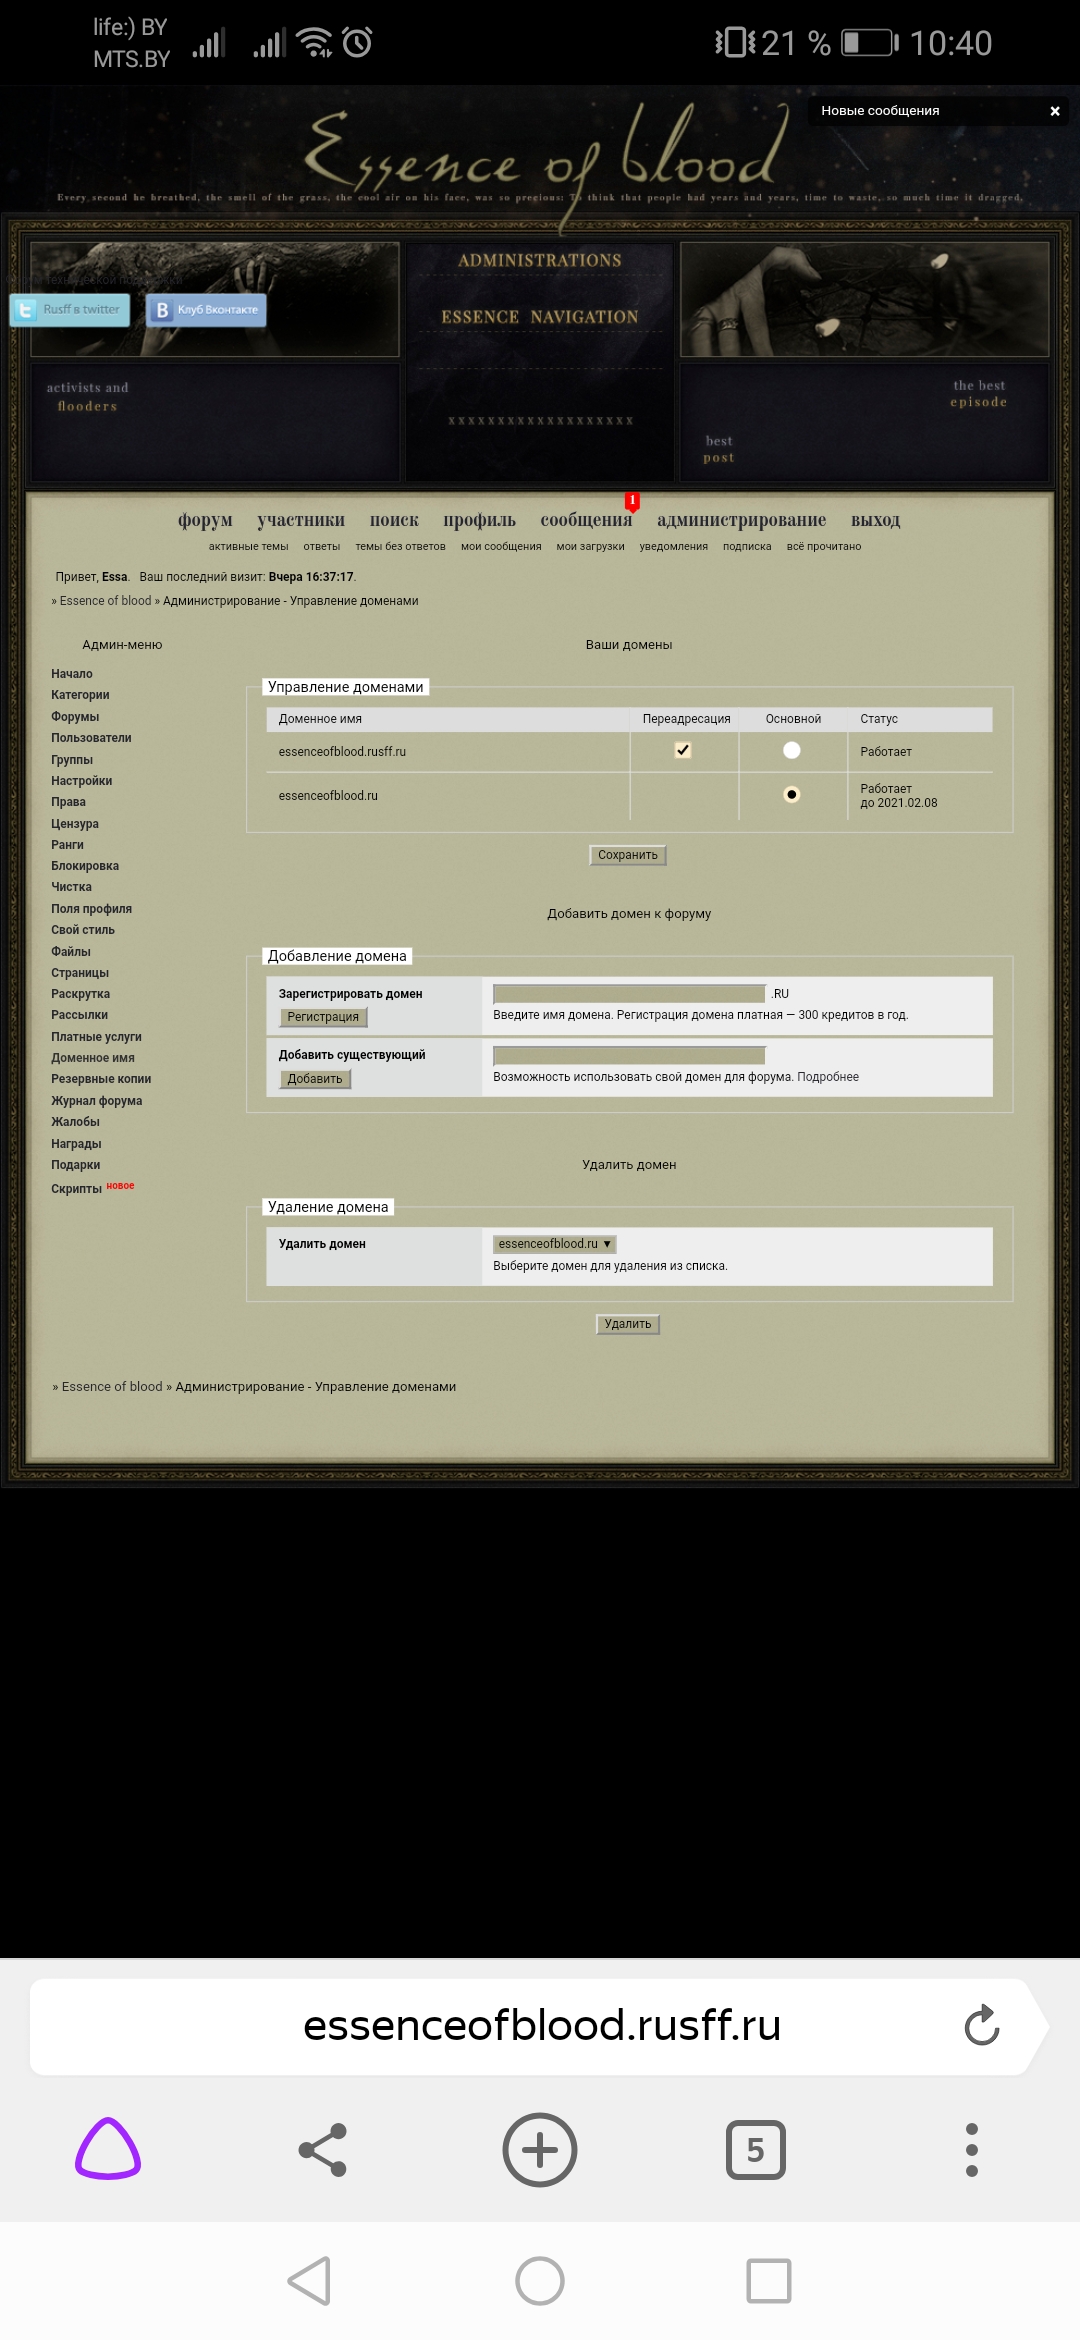Open Доменное имя in admin menu

tap(93, 1058)
